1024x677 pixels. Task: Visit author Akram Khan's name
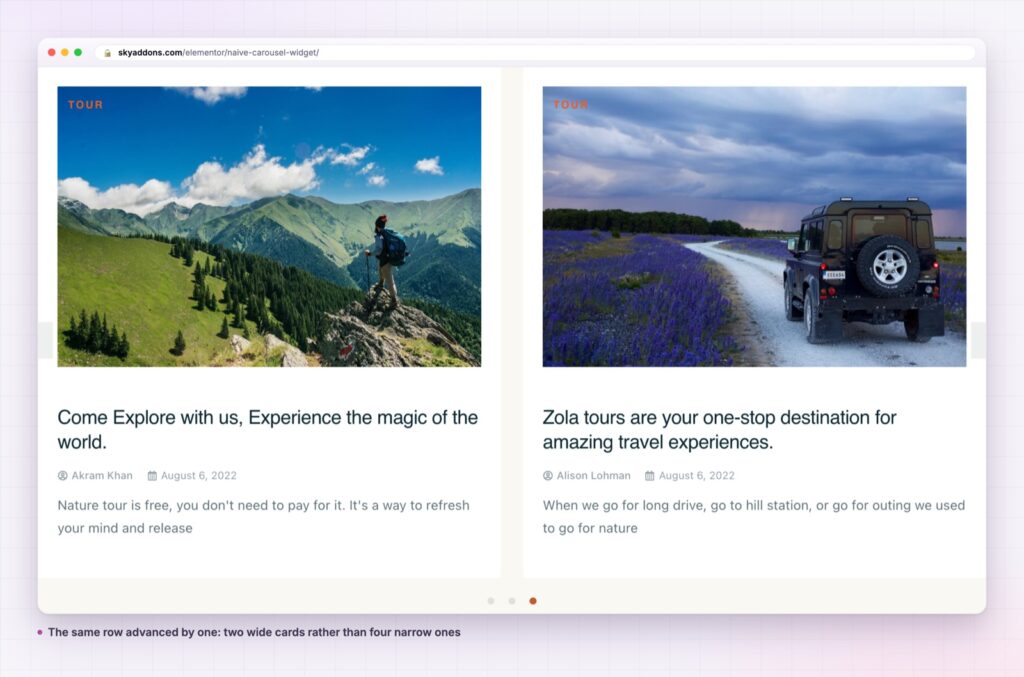(102, 476)
